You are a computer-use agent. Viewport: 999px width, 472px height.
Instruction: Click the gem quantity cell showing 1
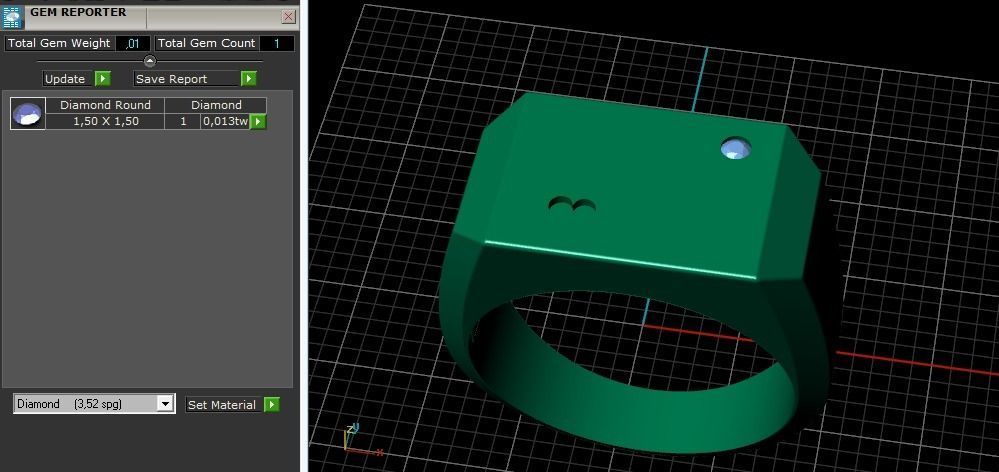coord(183,122)
